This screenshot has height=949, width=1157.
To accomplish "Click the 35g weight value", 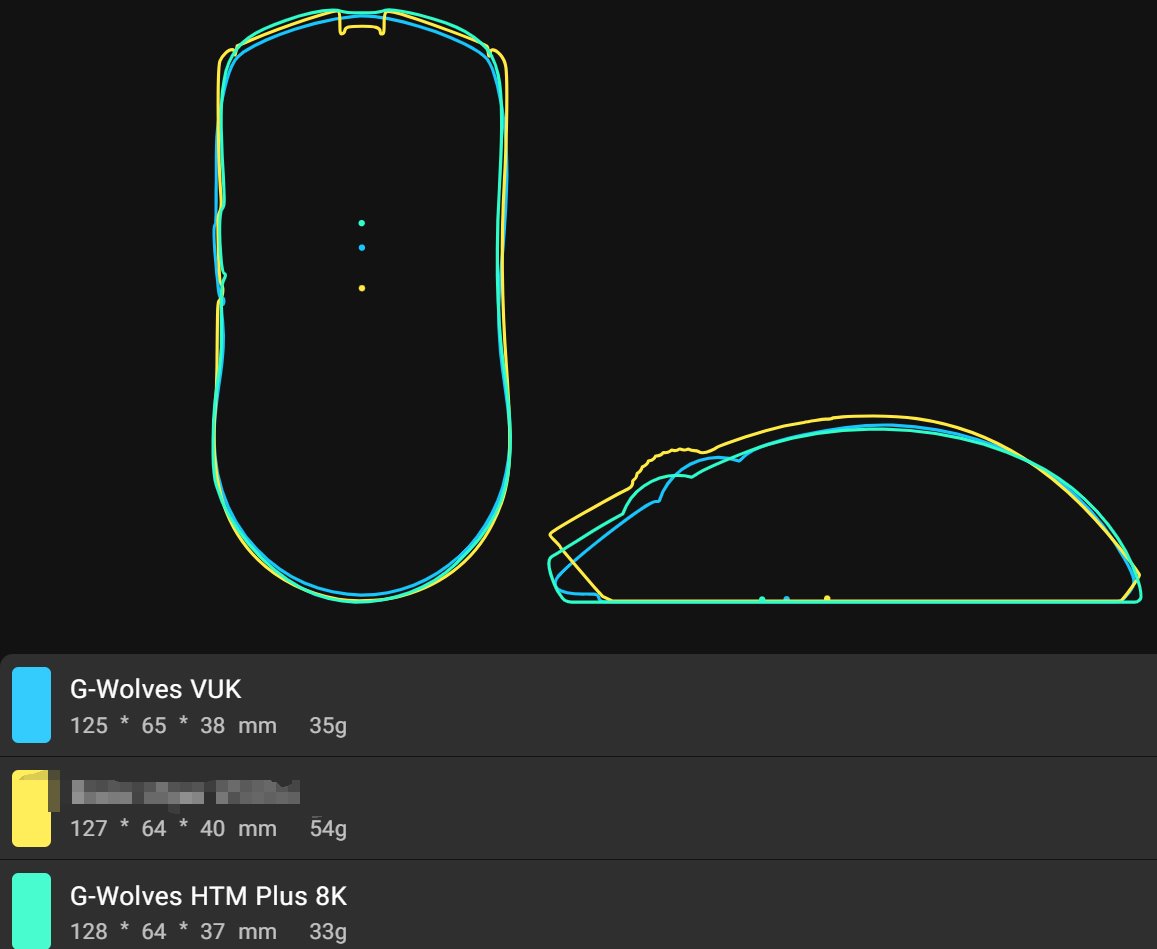I will pyautogui.click(x=328, y=726).
